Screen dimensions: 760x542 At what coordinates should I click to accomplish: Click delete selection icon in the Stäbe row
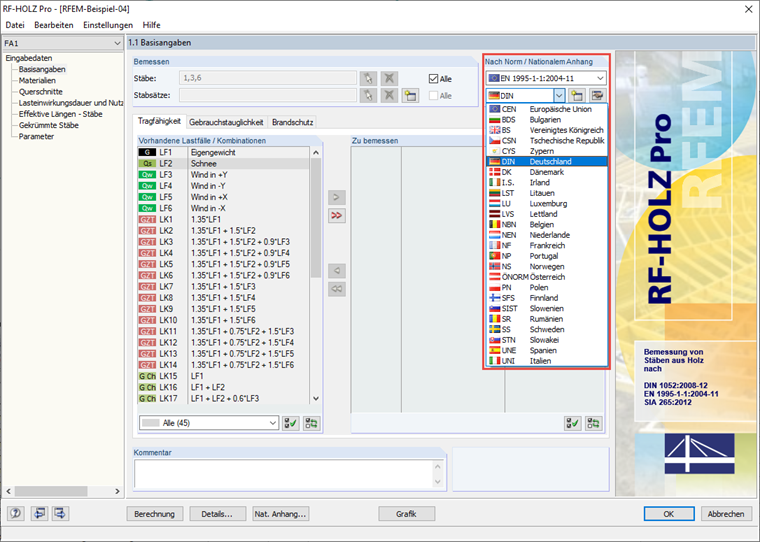(389, 79)
